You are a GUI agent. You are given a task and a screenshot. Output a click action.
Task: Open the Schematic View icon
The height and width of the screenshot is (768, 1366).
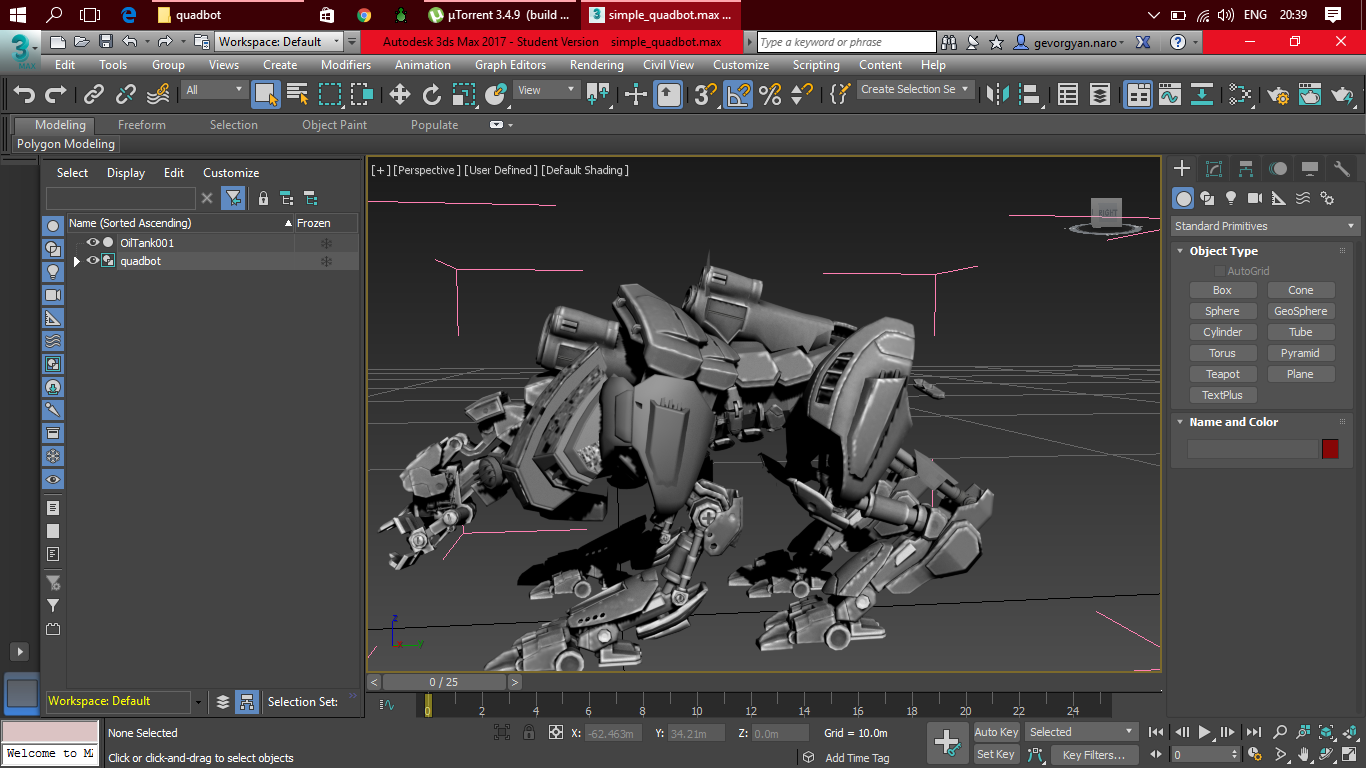click(x=1202, y=94)
